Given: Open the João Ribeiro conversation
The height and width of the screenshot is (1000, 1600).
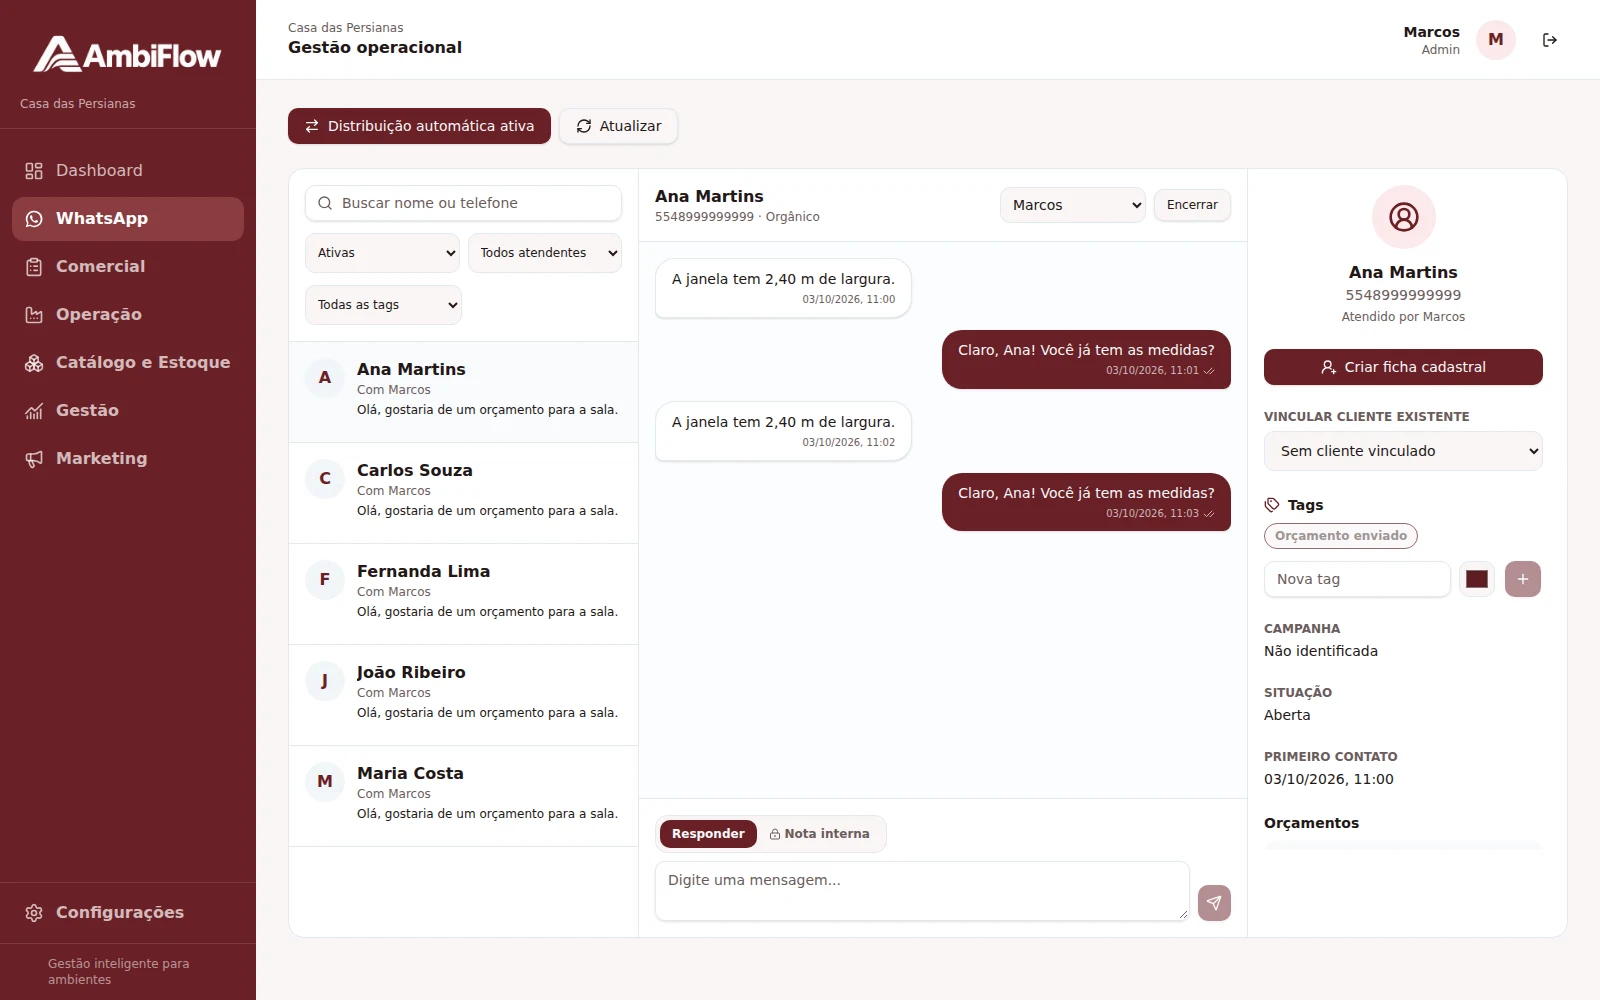Looking at the screenshot, I should [463, 695].
